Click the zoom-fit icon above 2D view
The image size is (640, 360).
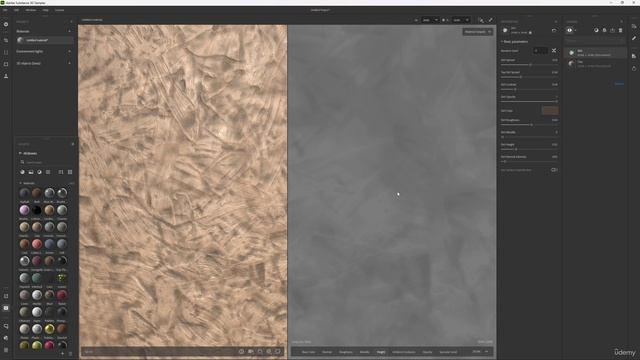click(481, 20)
